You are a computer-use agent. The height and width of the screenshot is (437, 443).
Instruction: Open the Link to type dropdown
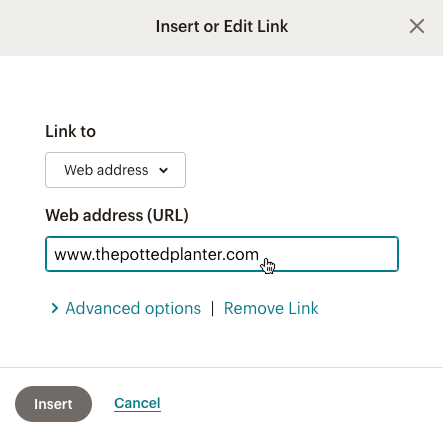[115, 170]
